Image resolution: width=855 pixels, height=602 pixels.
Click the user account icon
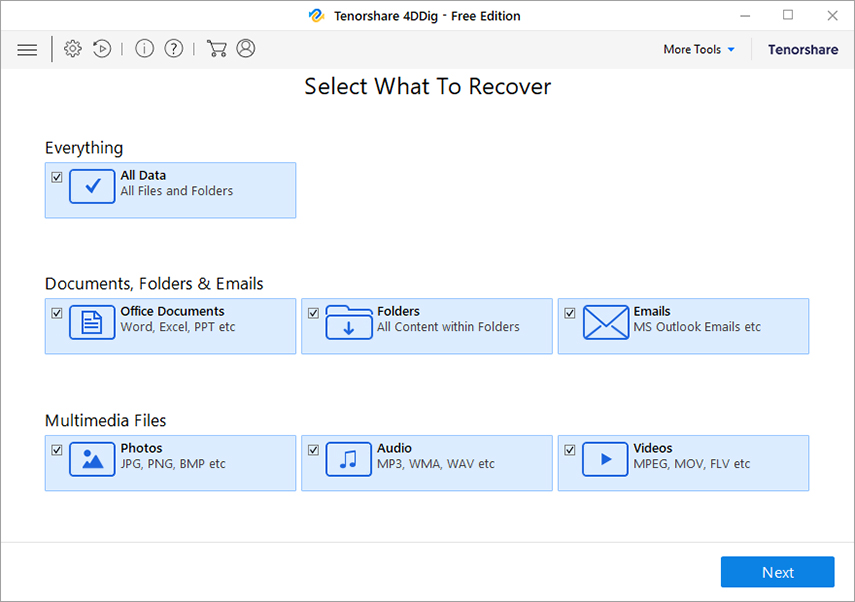pyautogui.click(x=246, y=48)
